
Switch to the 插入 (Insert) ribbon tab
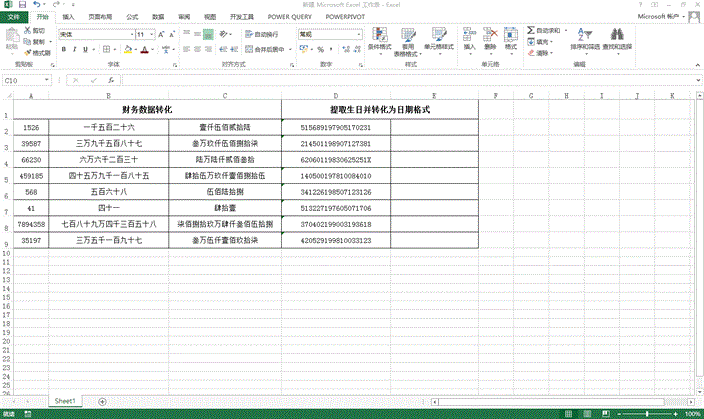[x=67, y=17]
